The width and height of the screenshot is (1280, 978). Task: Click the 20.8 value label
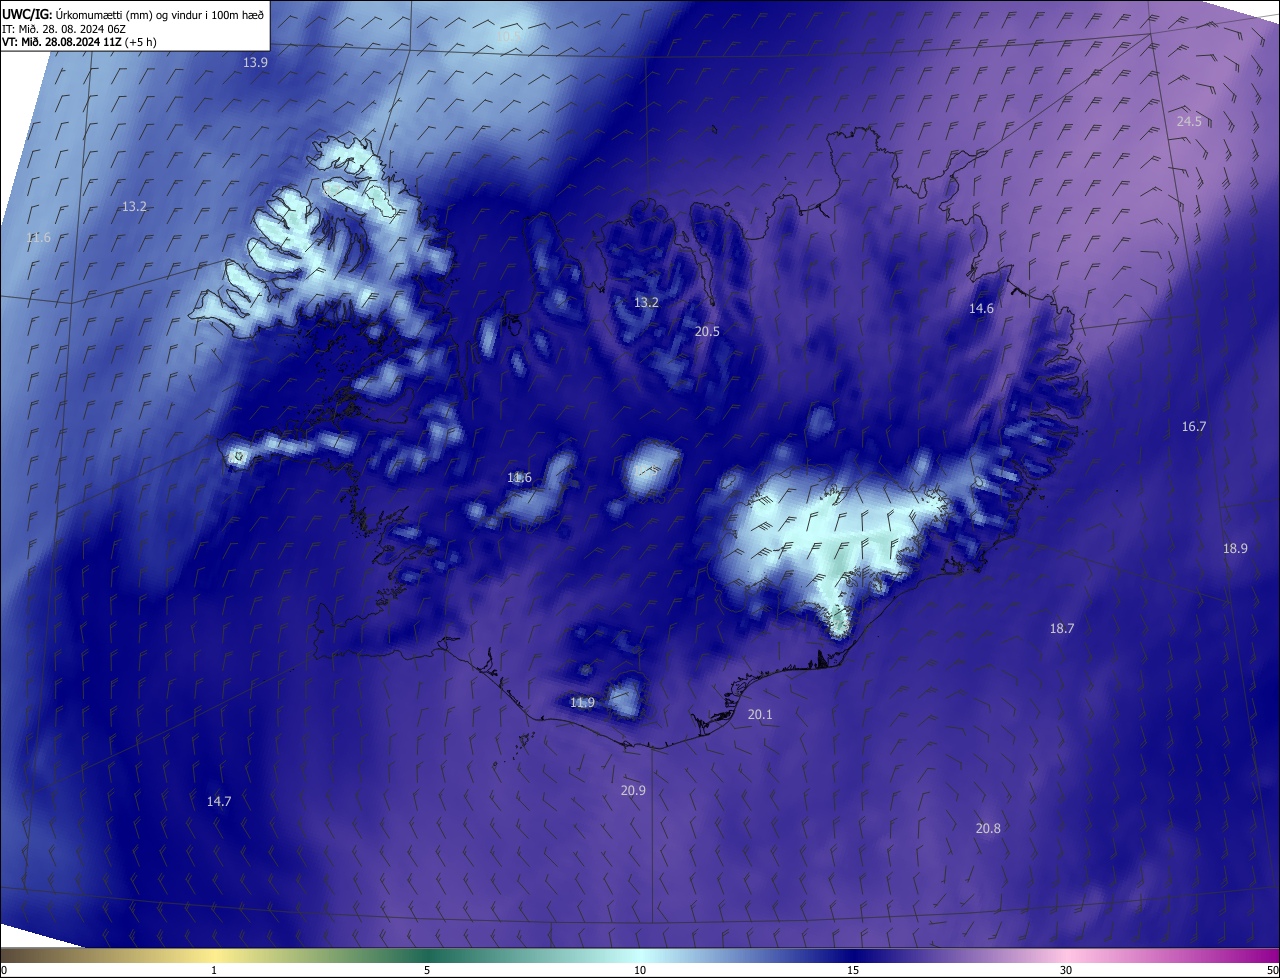(988, 828)
